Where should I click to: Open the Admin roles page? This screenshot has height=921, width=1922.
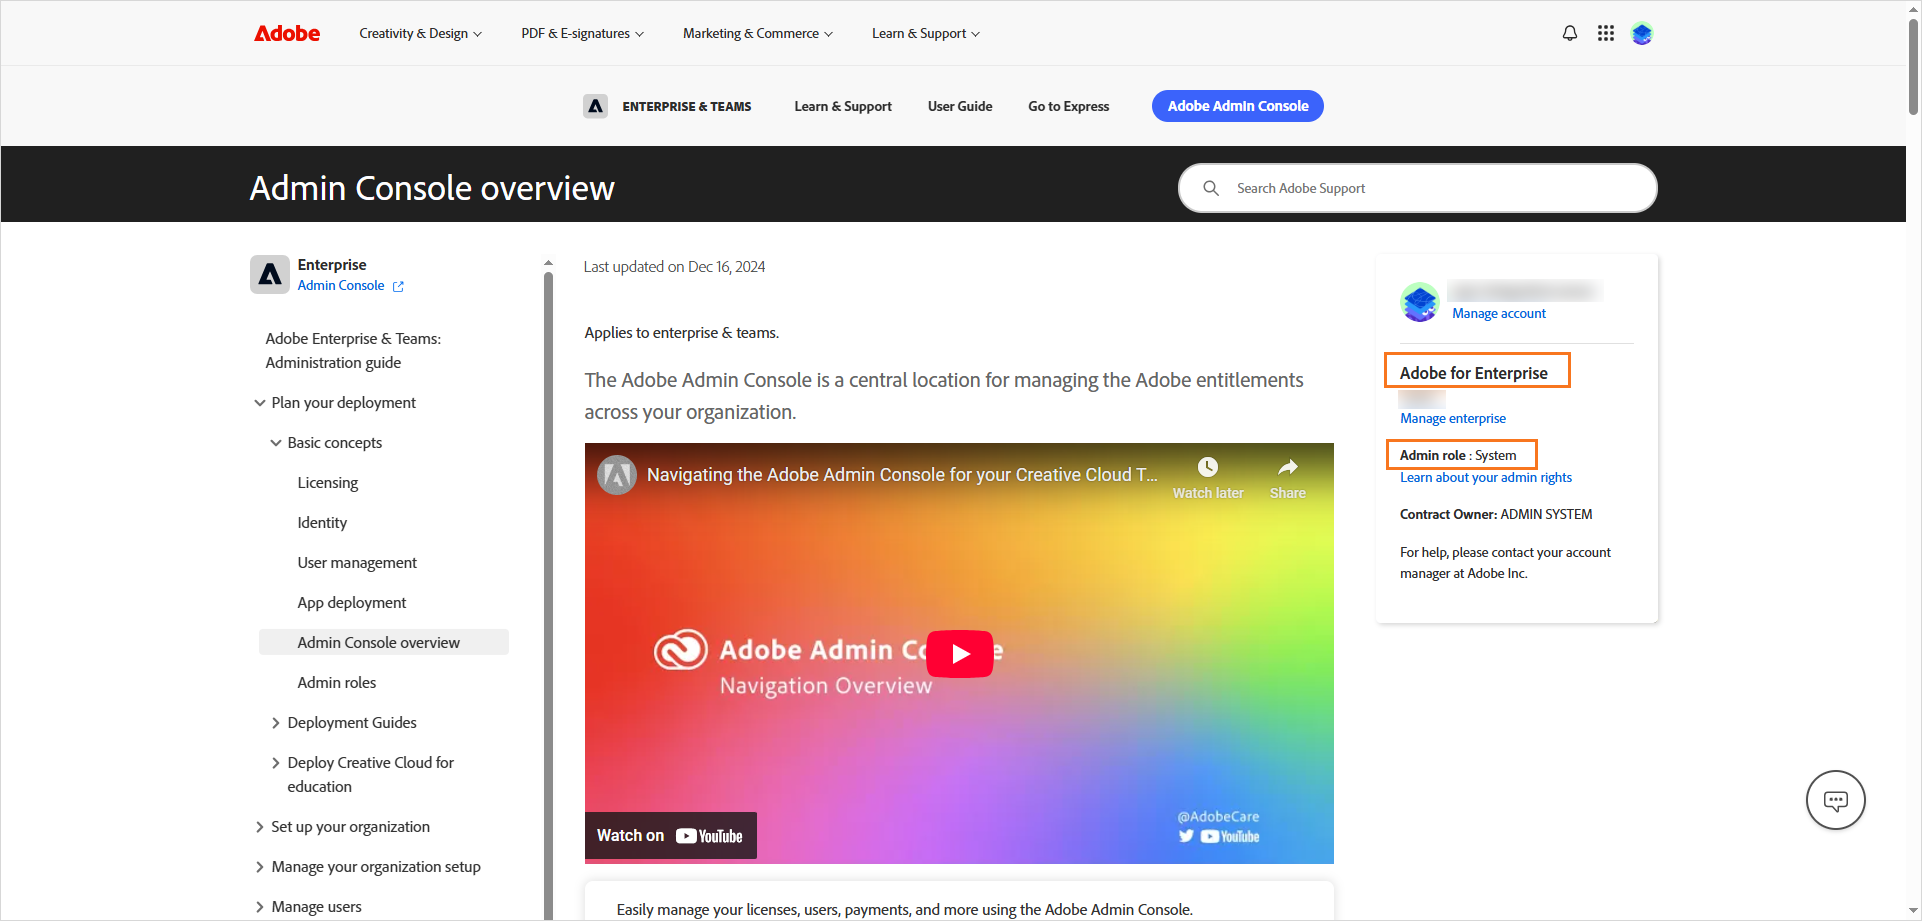[337, 683]
